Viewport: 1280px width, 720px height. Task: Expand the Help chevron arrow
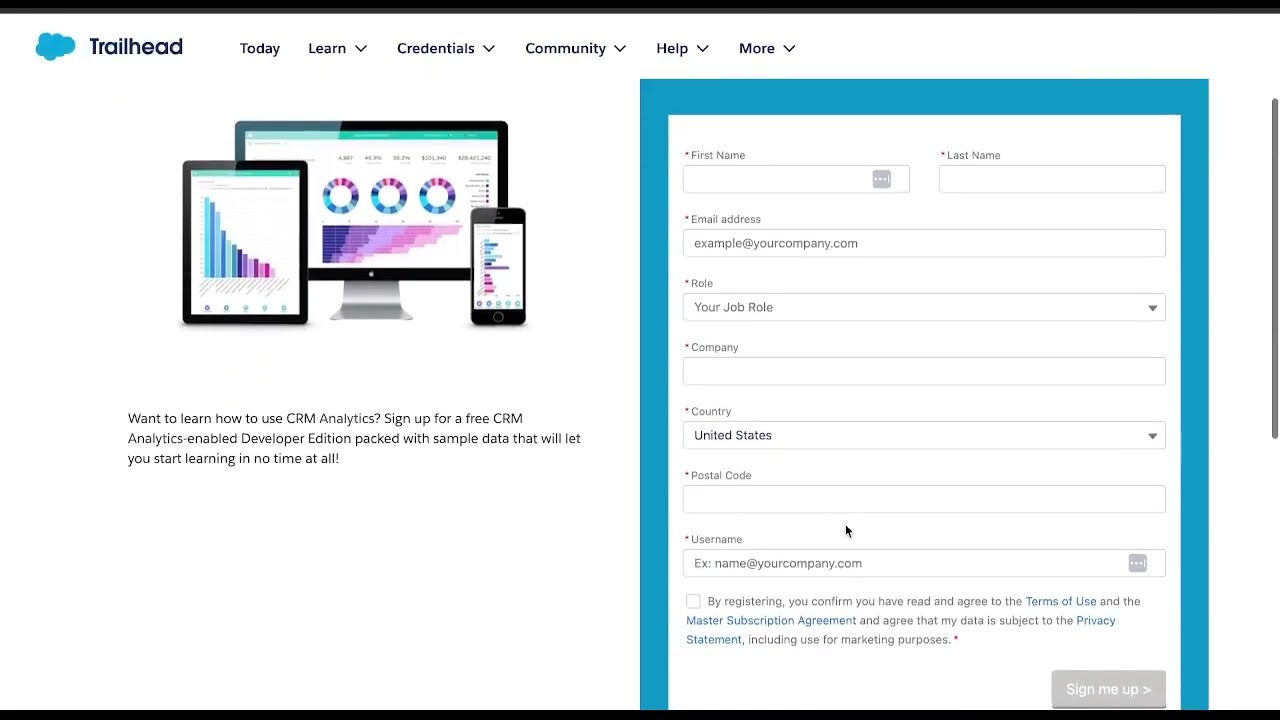(703, 48)
